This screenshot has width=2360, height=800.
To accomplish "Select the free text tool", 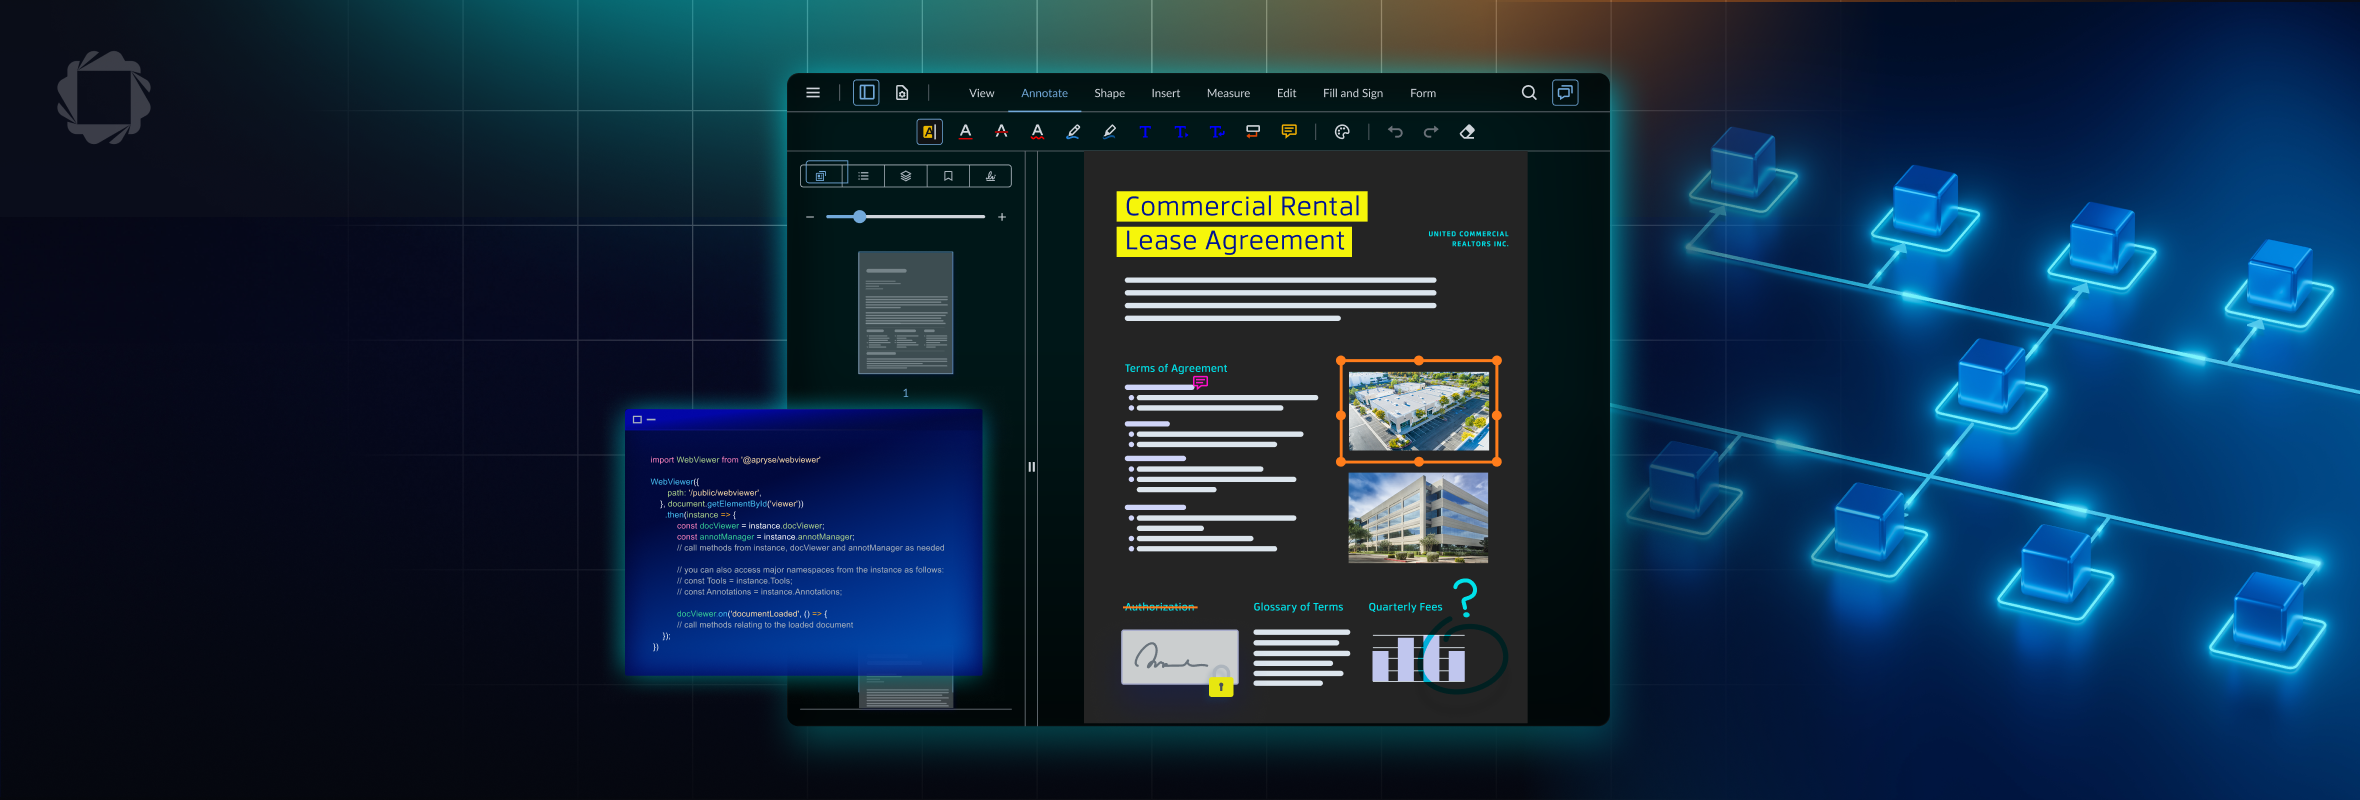I will click(x=1145, y=132).
